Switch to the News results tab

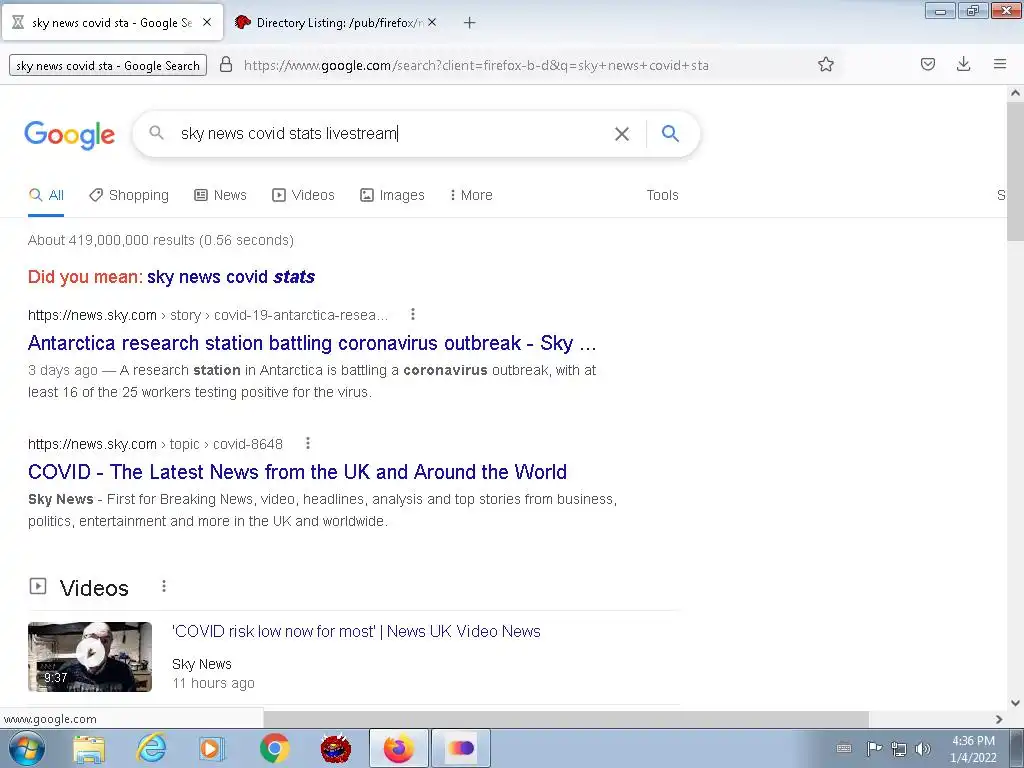point(221,195)
